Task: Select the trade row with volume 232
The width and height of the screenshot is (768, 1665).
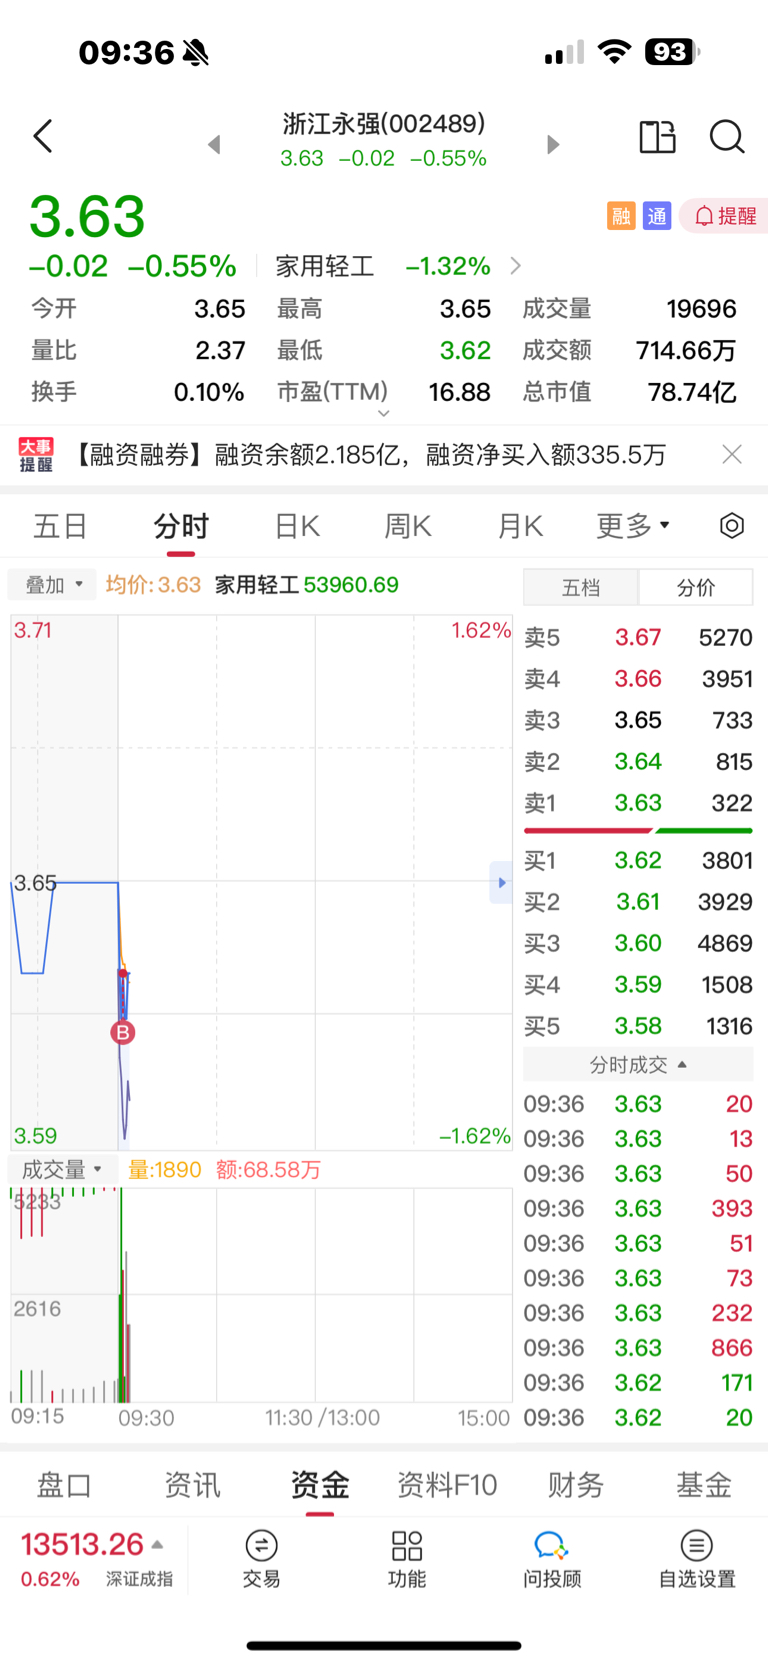Action: pos(638,1313)
